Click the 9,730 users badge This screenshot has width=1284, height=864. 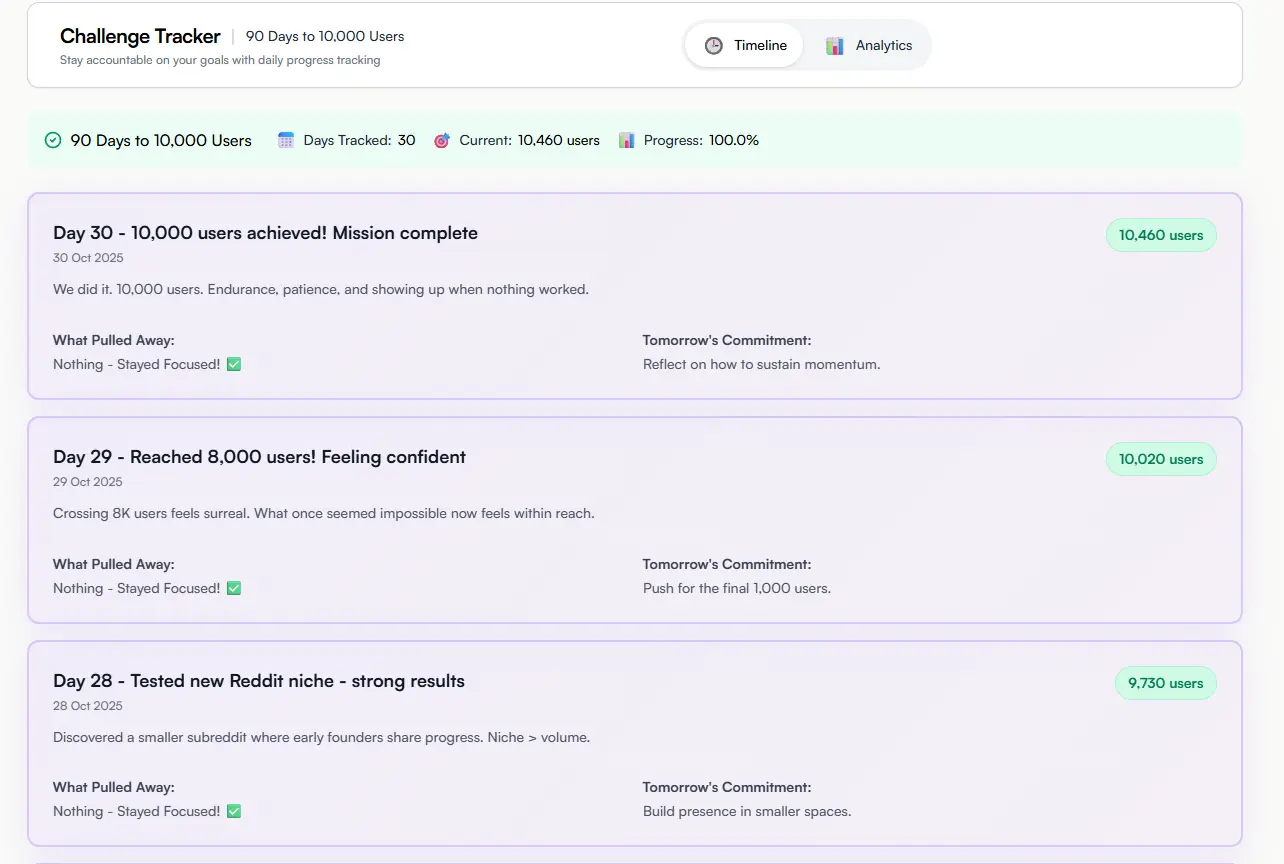pos(1165,684)
